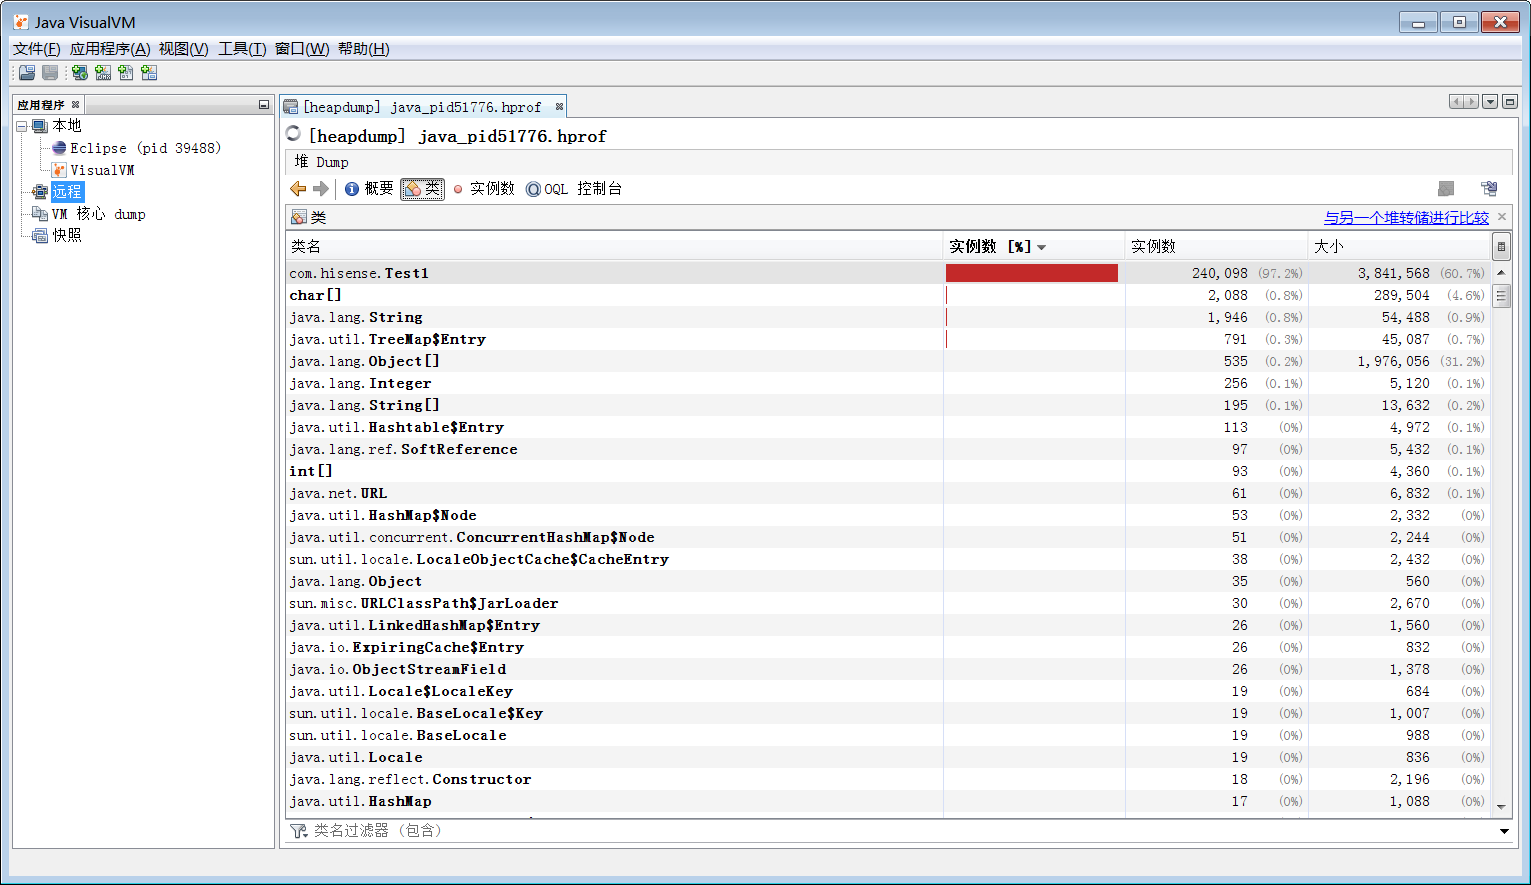Click the Load snapshot toolbar icon
Screen dimensions: 1531x885
pyautogui.click(x=27, y=73)
